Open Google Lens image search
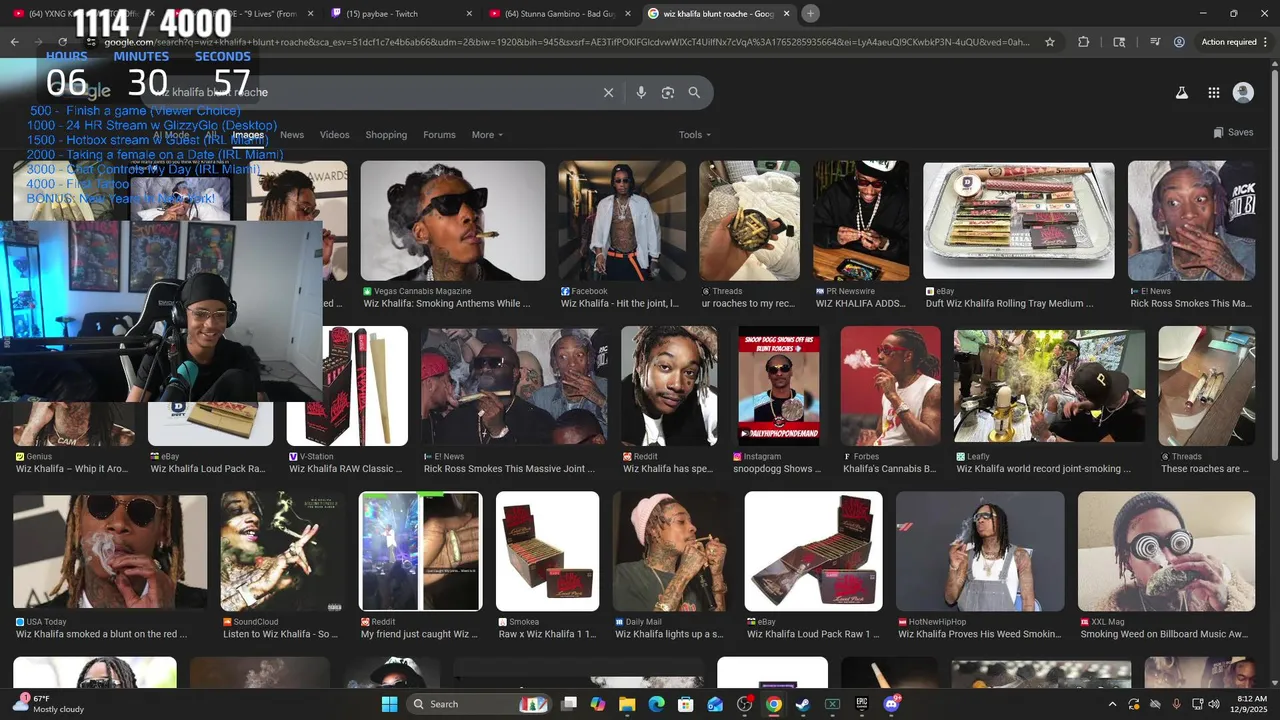Image resolution: width=1280 pixels, height=720 pixels. (x=668, y=92)
